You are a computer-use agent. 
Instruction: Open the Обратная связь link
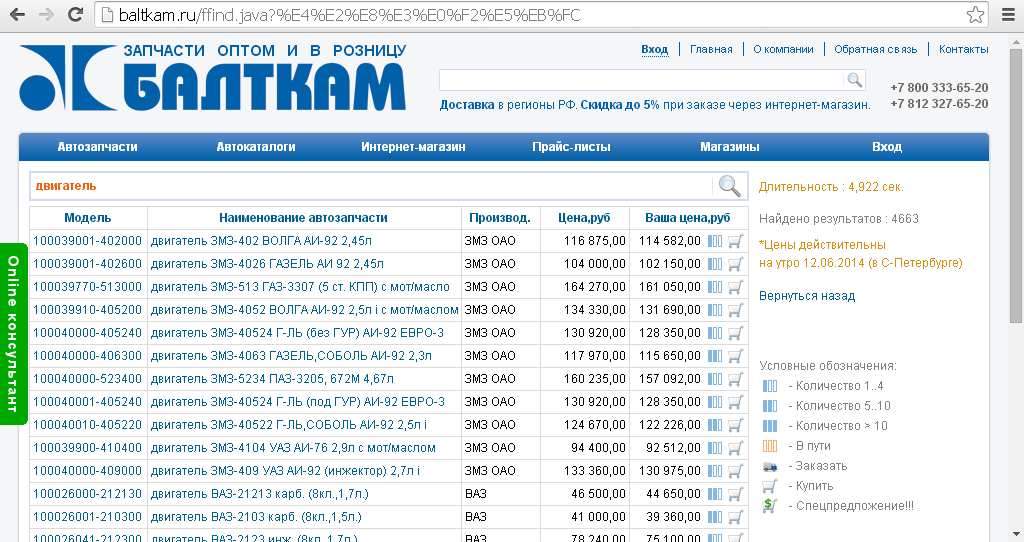click(875, 49)
